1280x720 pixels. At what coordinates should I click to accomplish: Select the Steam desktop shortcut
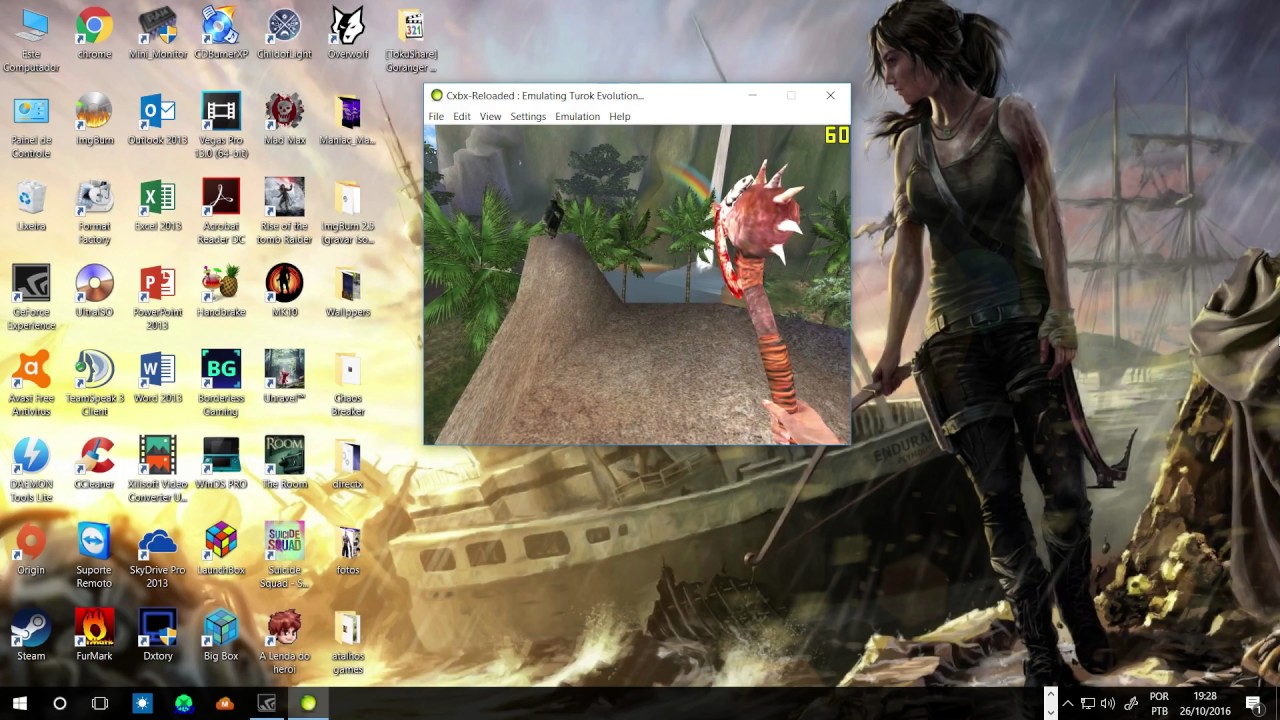pos(31,636)
